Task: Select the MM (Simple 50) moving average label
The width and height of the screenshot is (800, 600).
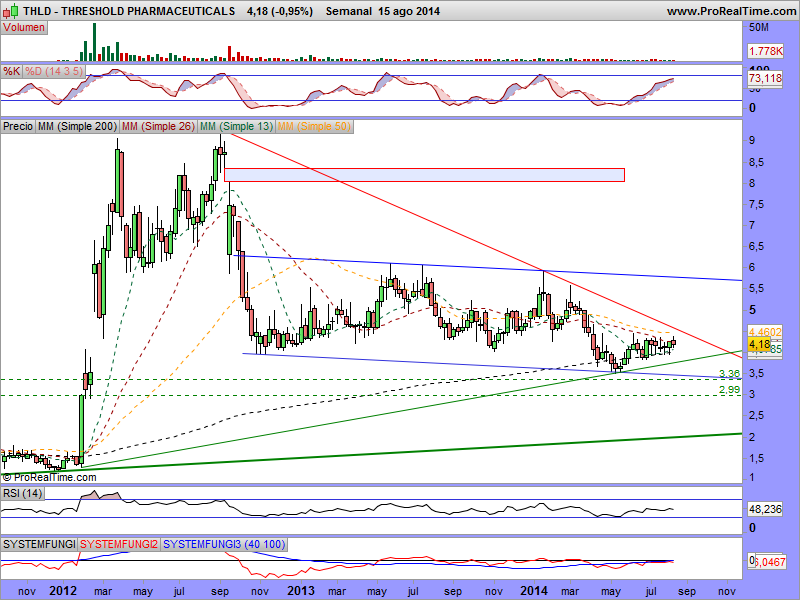Action: pyautogui.click(x=314, y=126)
